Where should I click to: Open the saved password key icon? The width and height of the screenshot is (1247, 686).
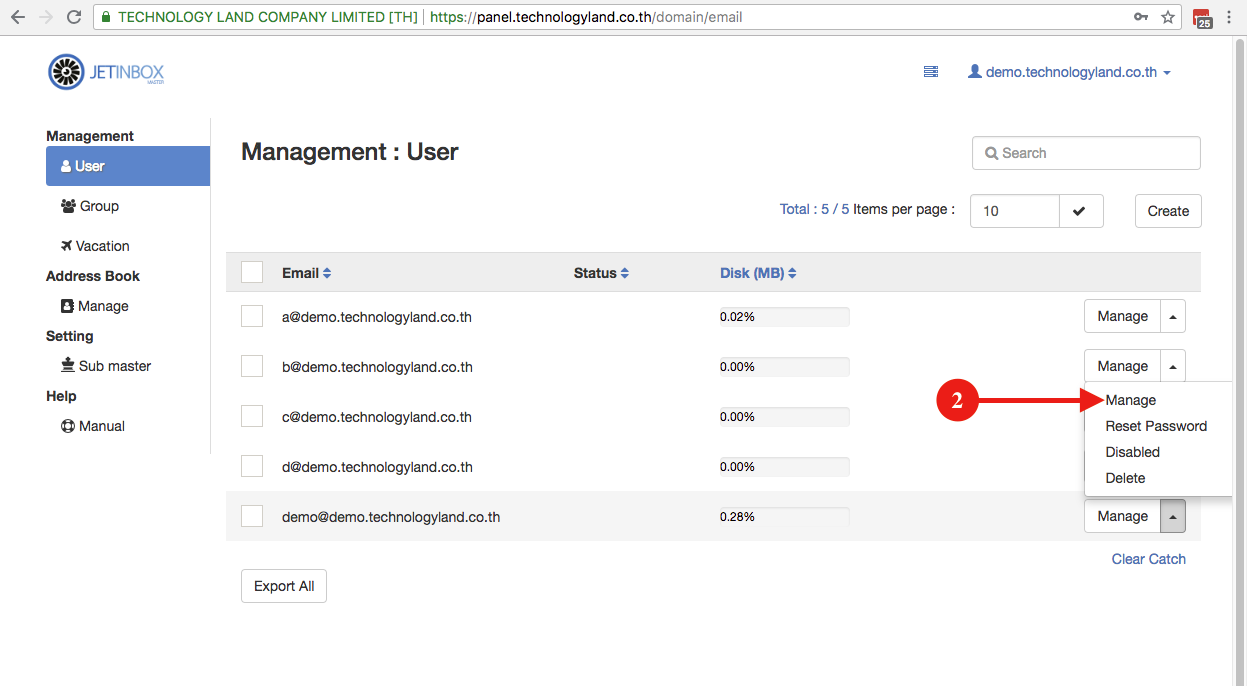pyautogui.click(x=1141, y=17)
